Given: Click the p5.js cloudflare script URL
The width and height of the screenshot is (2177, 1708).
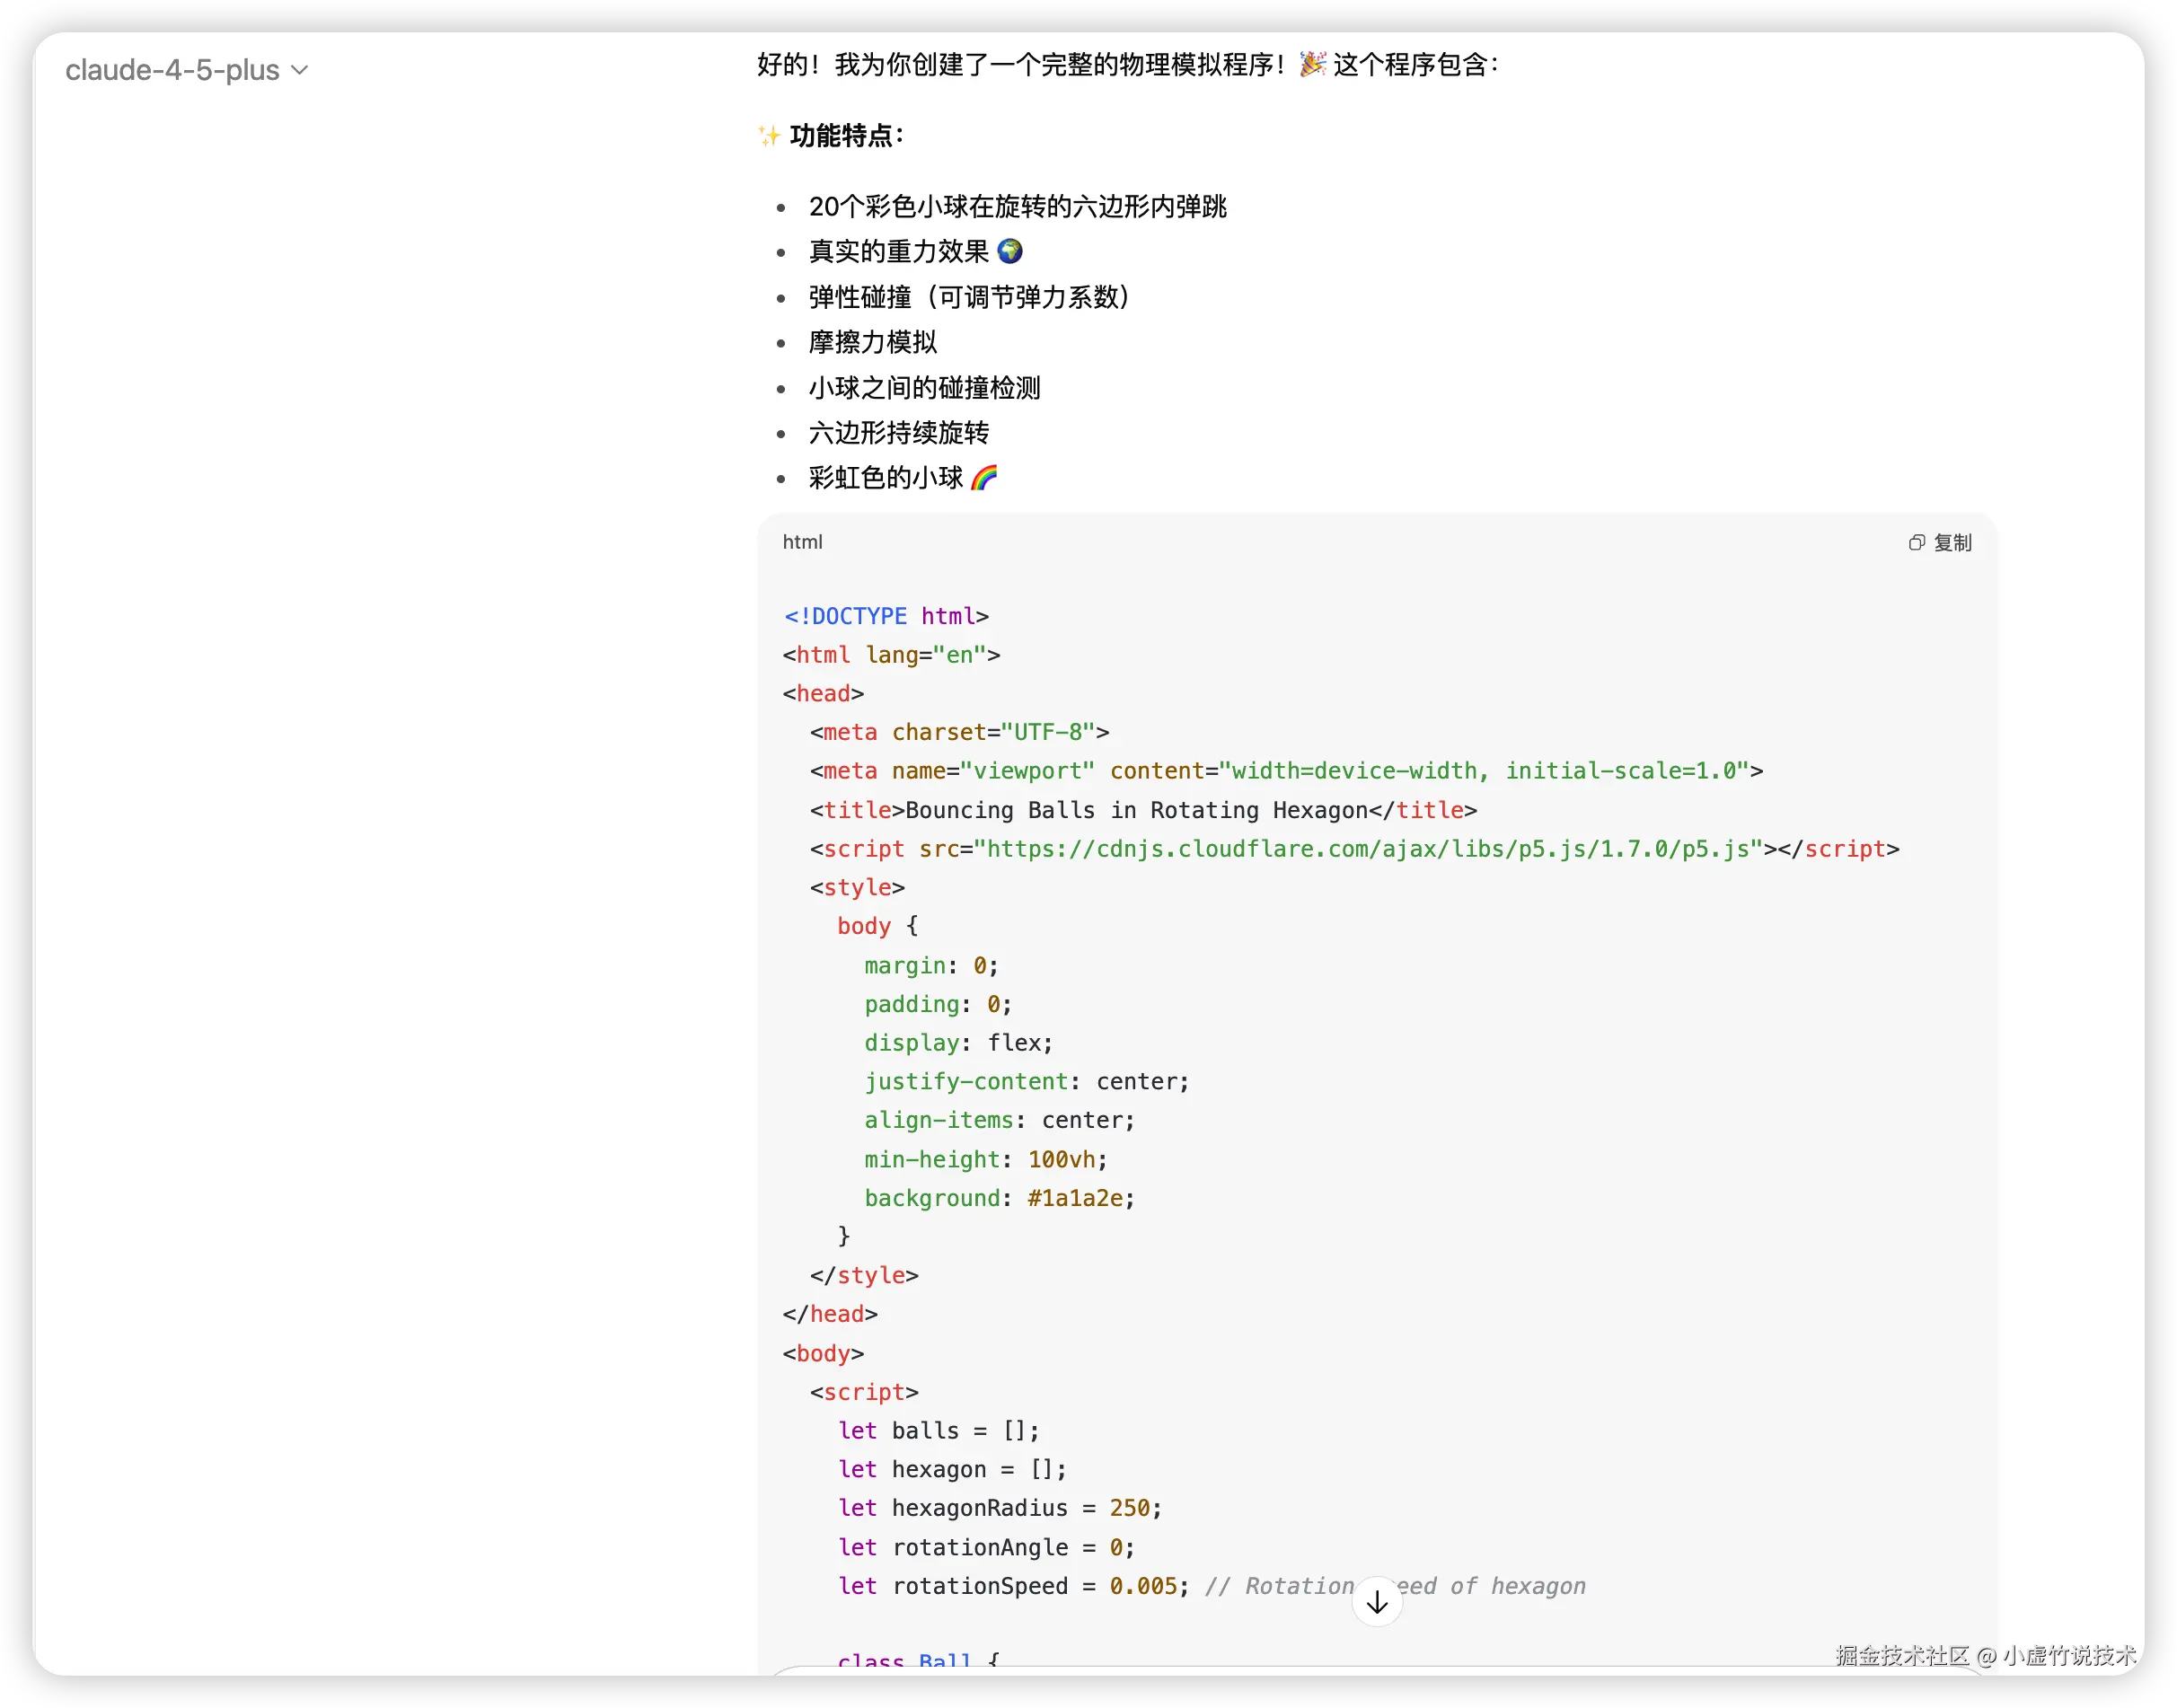Looking at the screenshot, I should pyautogui.click(x=1367, y=849).
